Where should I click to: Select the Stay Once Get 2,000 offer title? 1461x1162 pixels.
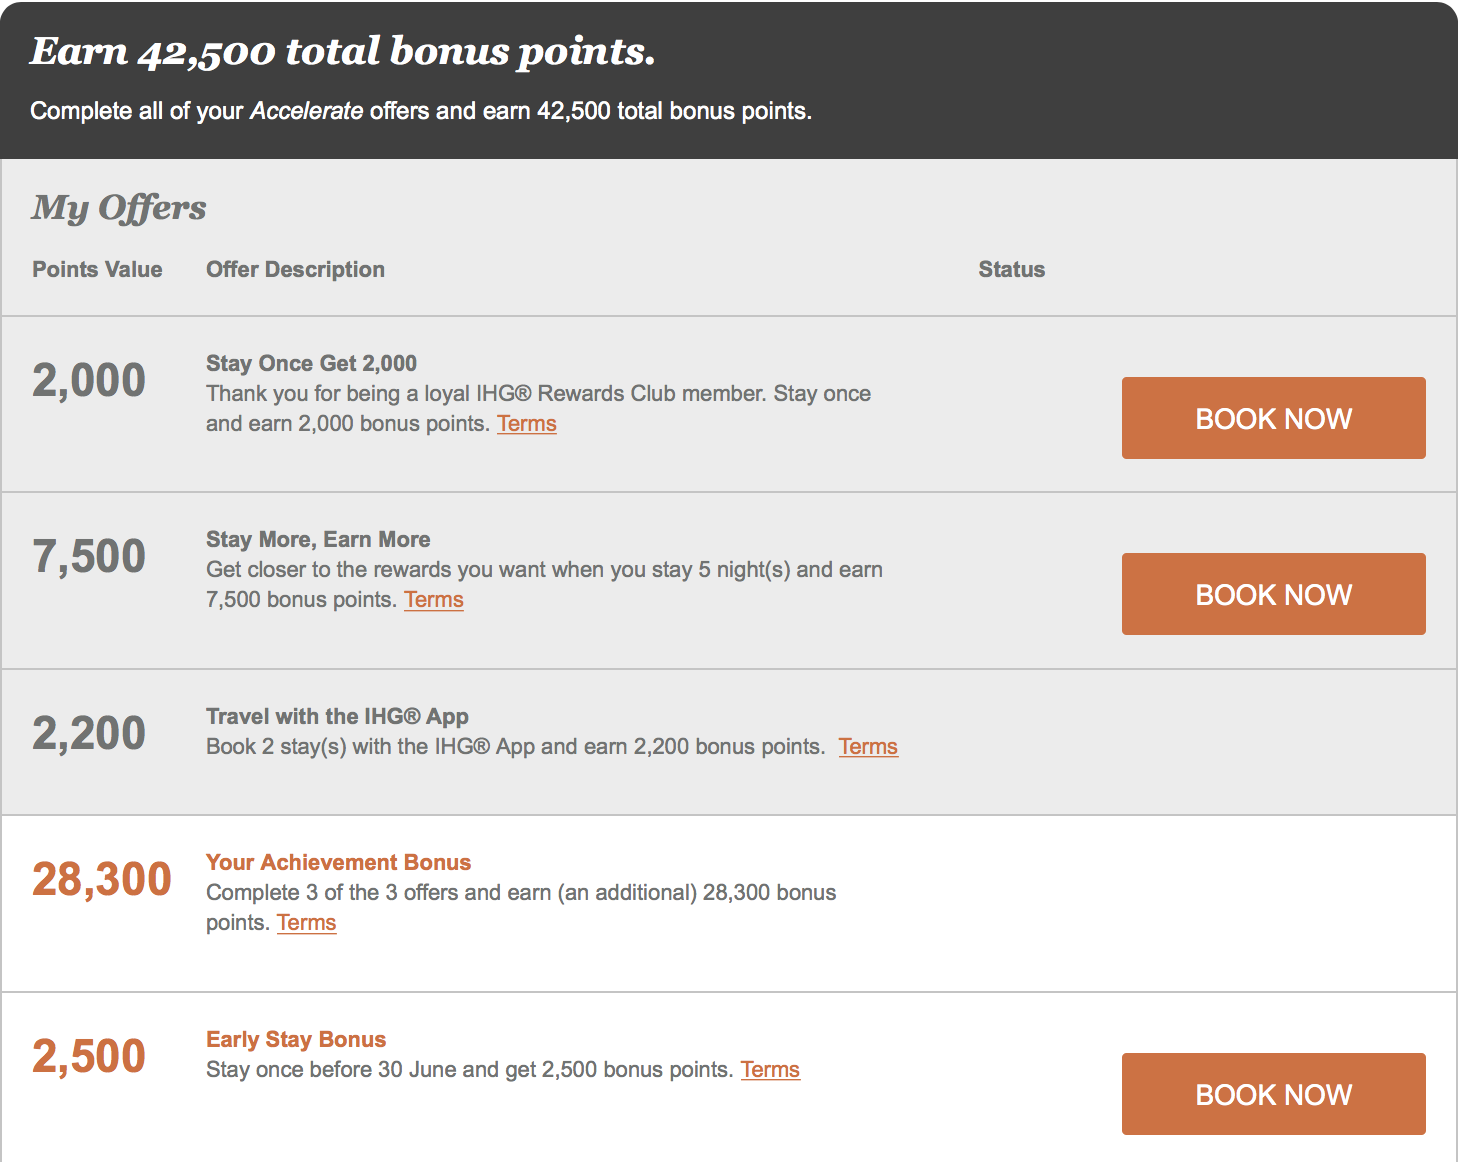coord(311,363)
